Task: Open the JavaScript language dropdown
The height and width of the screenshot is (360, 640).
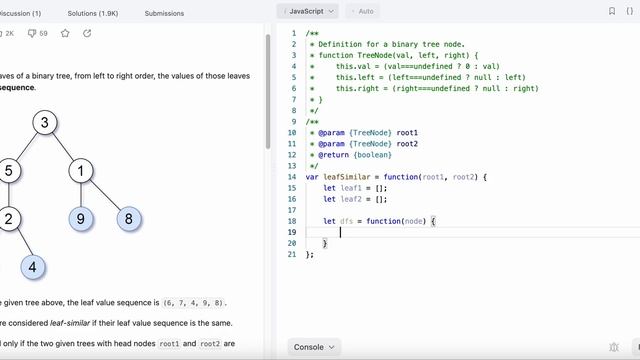Action: coord(308,11)
